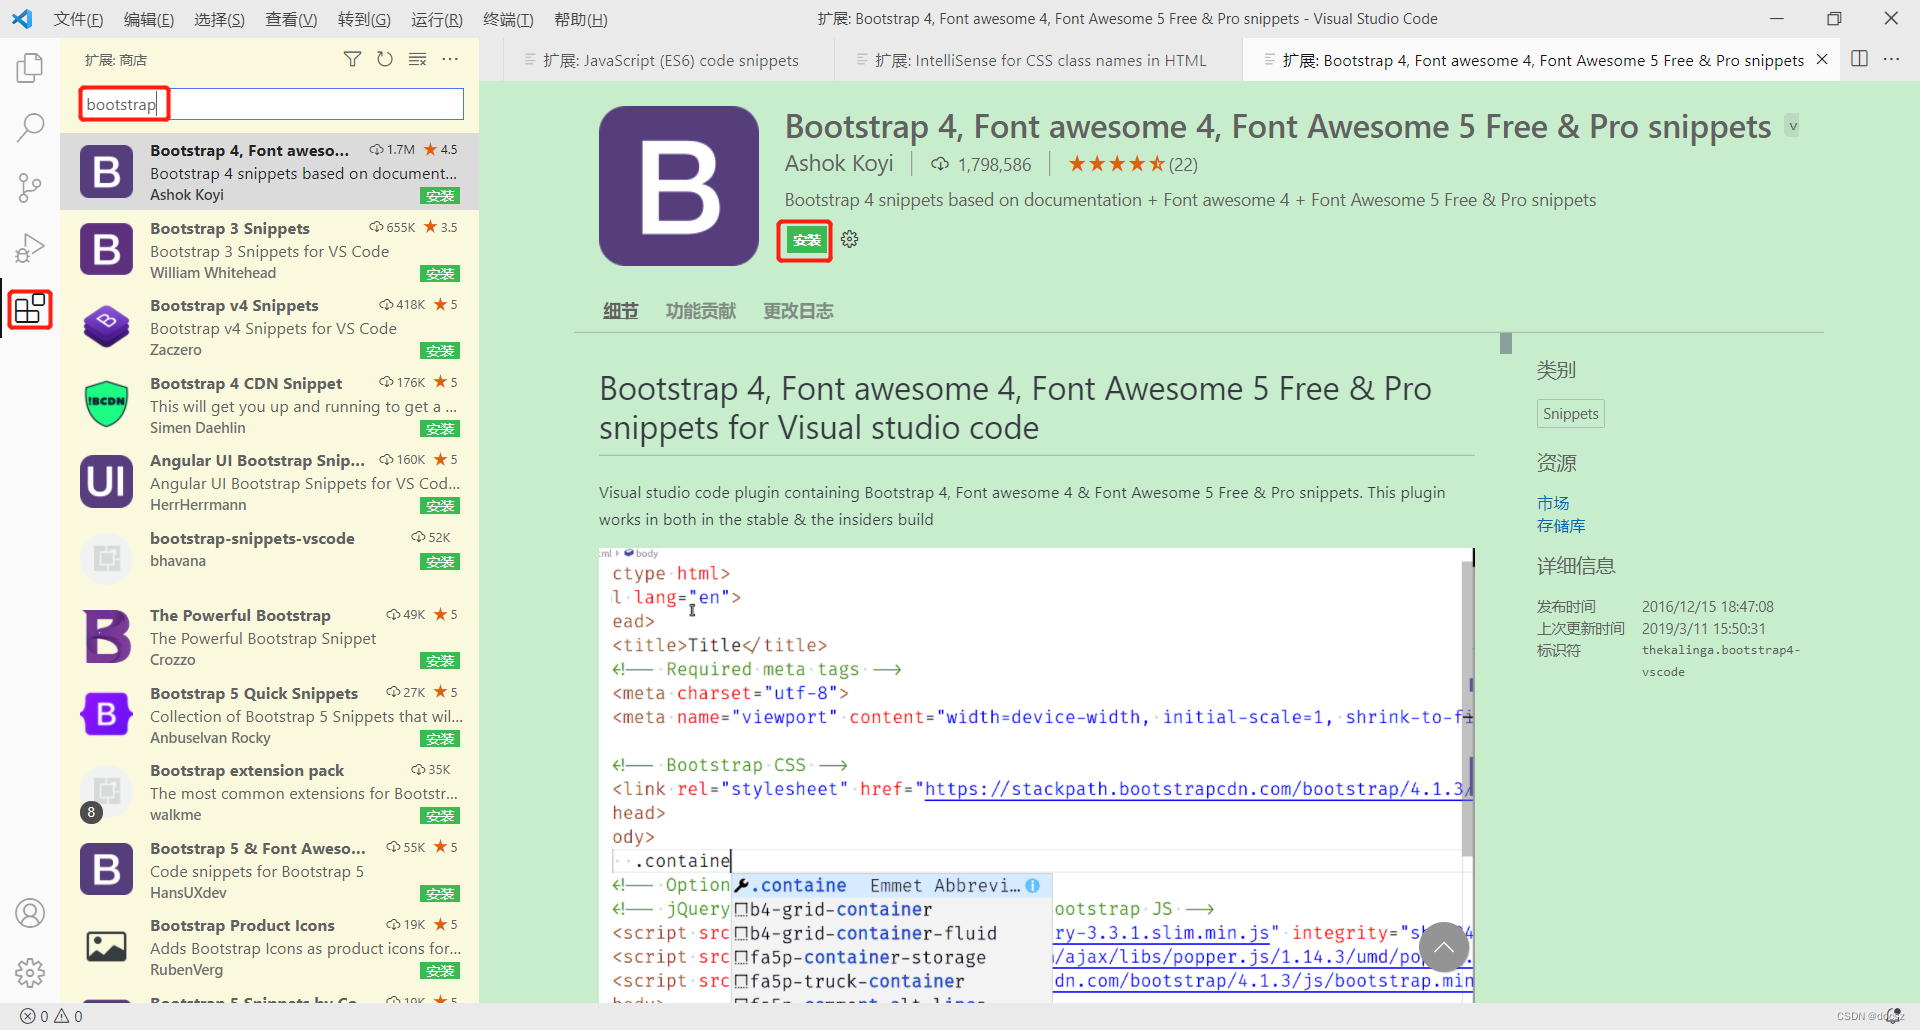Open the Search view in activity bar
Image resolution: width=1920 pixels, height=1030 pixels.
(x=30, y=127)
